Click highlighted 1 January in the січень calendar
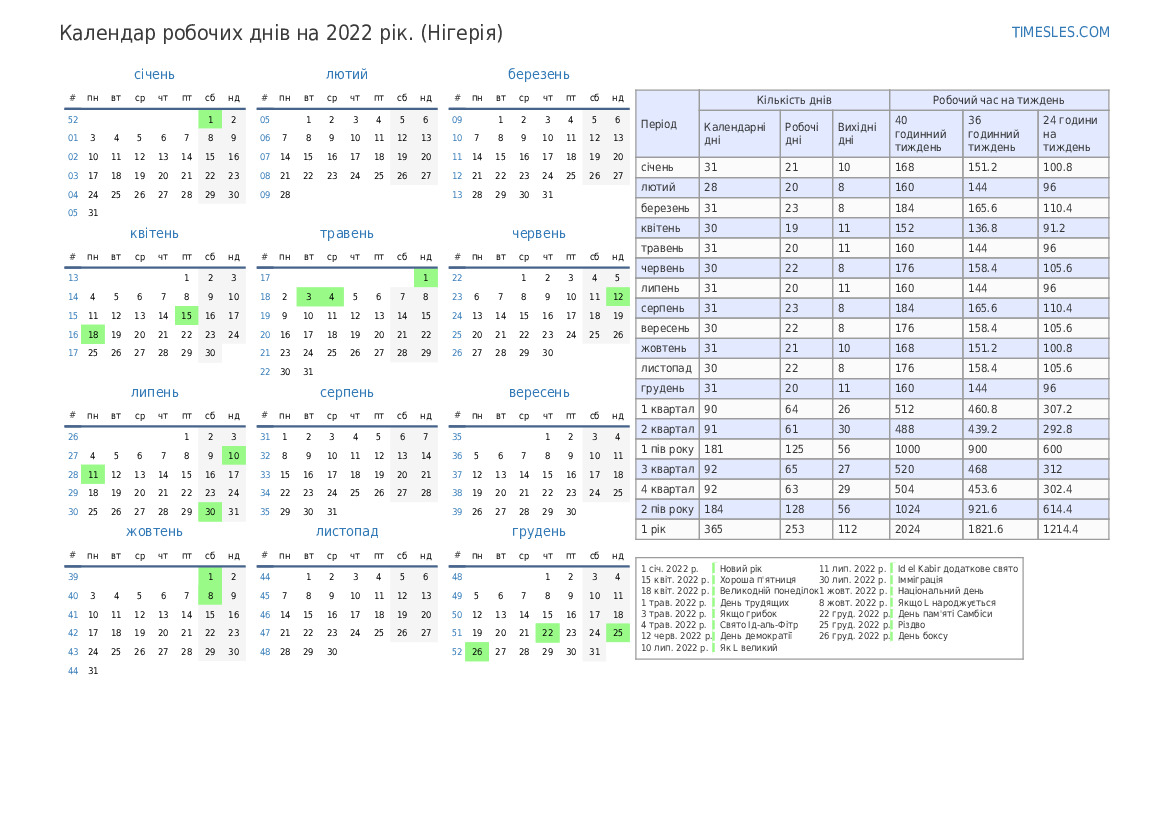This screenshot has height=827, width=1169. pos(210,119)
